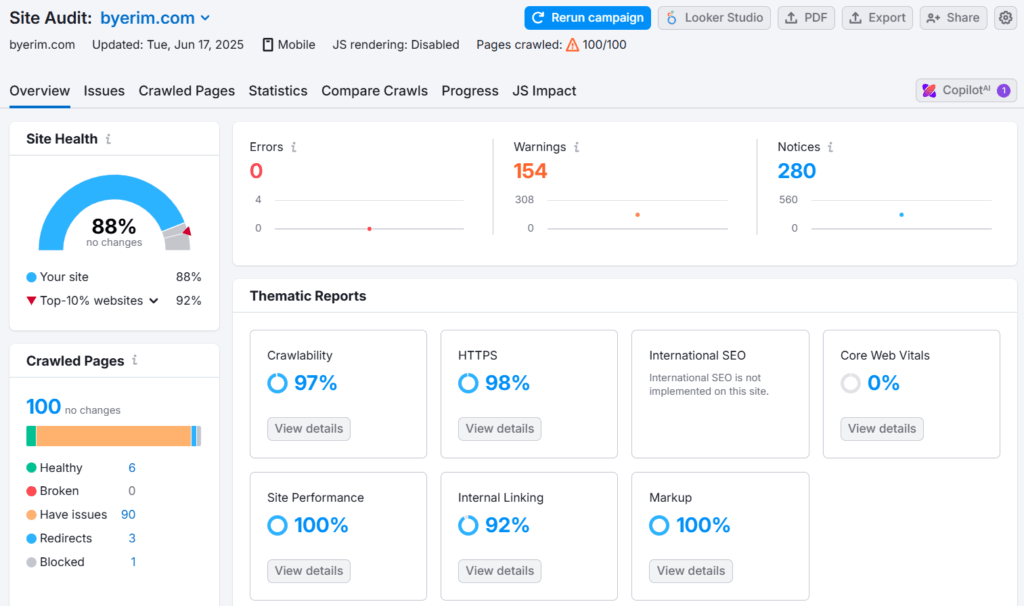Image resolution: width=1024 pixels, height=606 pixels.
Task: Open the Copilot AI panel
Action: (966, 91)
